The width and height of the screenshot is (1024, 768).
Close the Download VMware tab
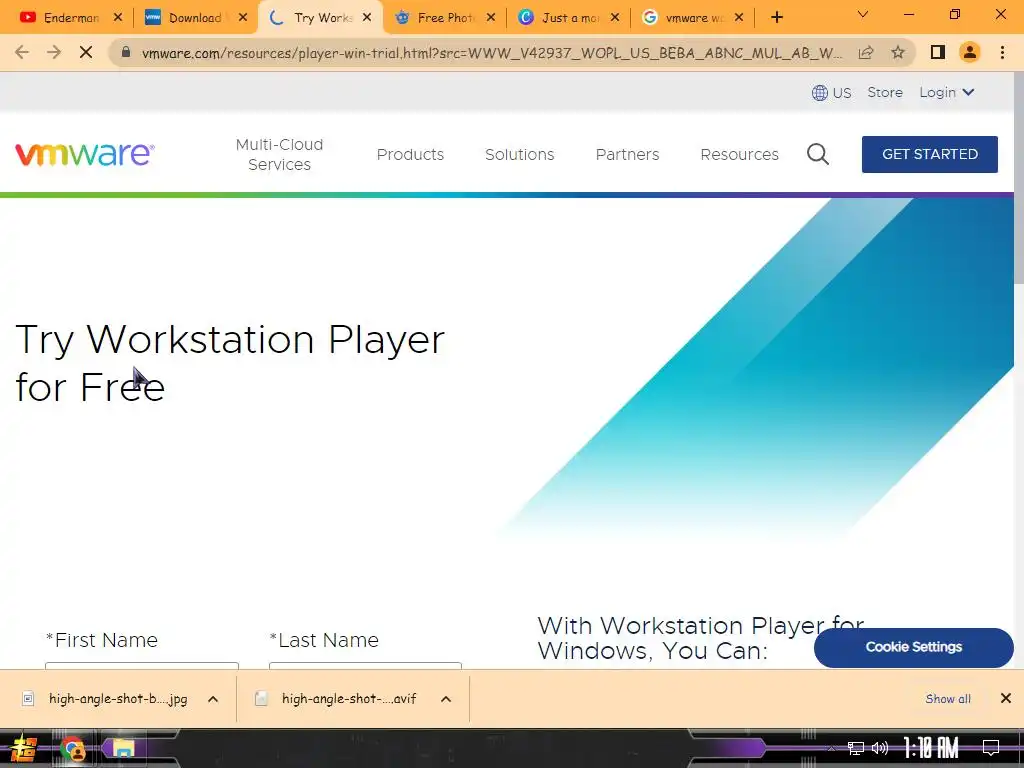243,18
